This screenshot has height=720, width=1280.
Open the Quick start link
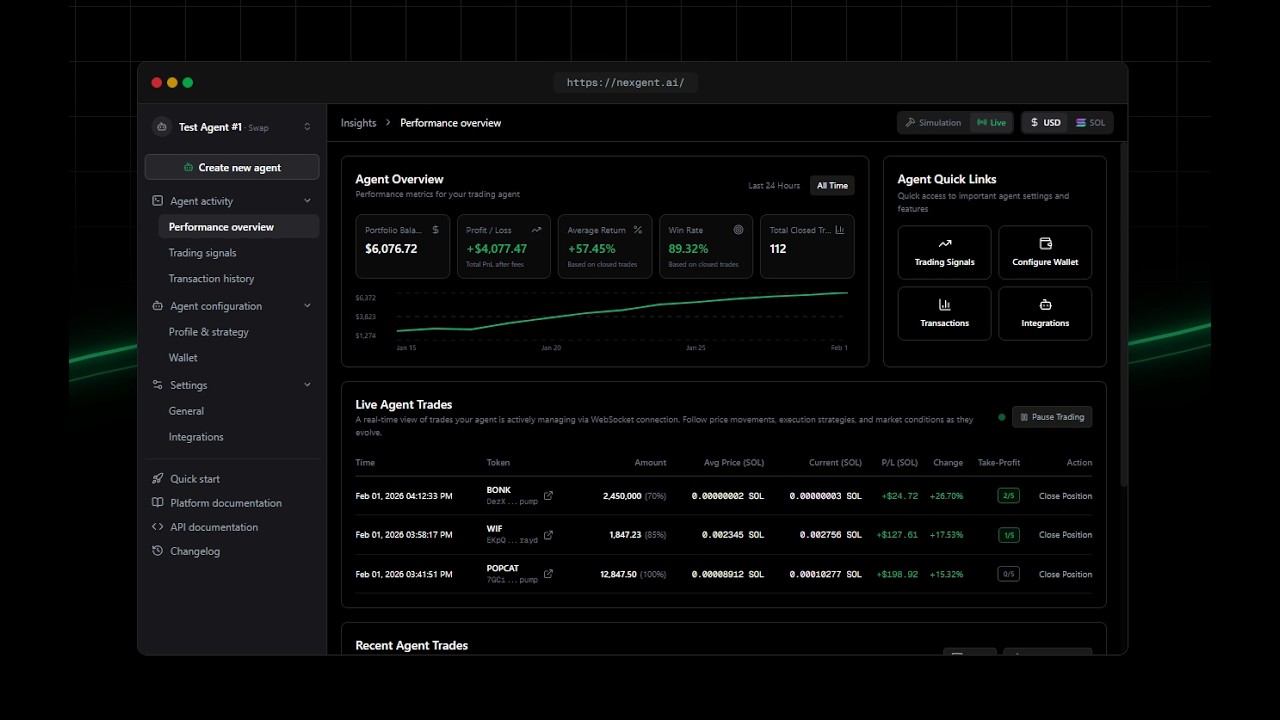[x=195, y=479]
